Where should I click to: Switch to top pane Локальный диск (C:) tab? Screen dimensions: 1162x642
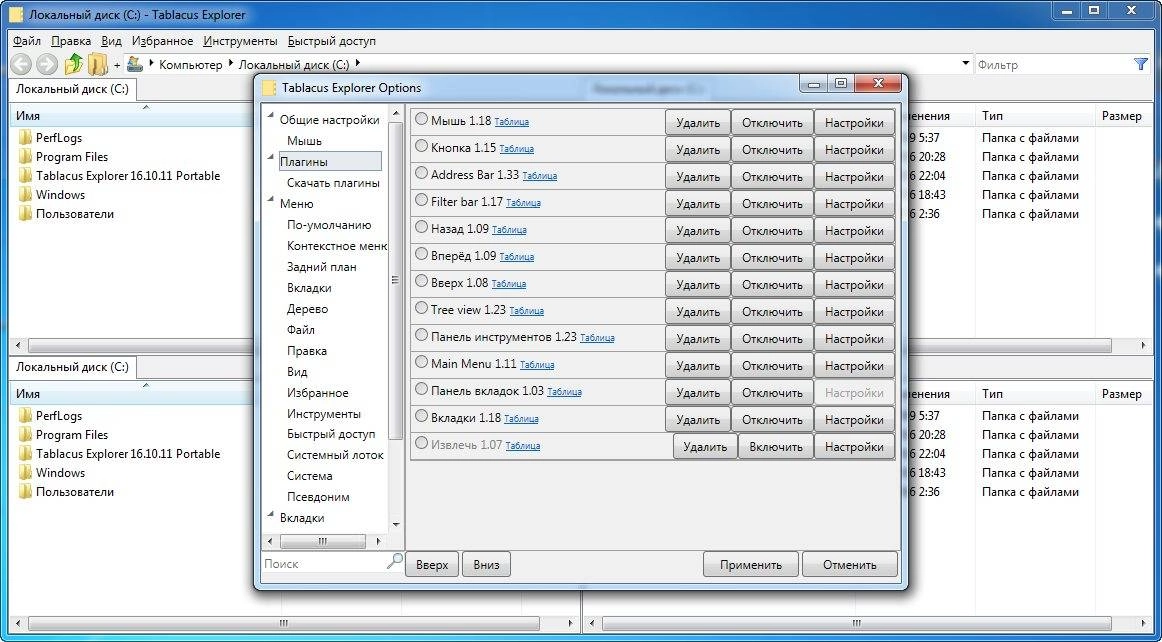pos(73,88)
